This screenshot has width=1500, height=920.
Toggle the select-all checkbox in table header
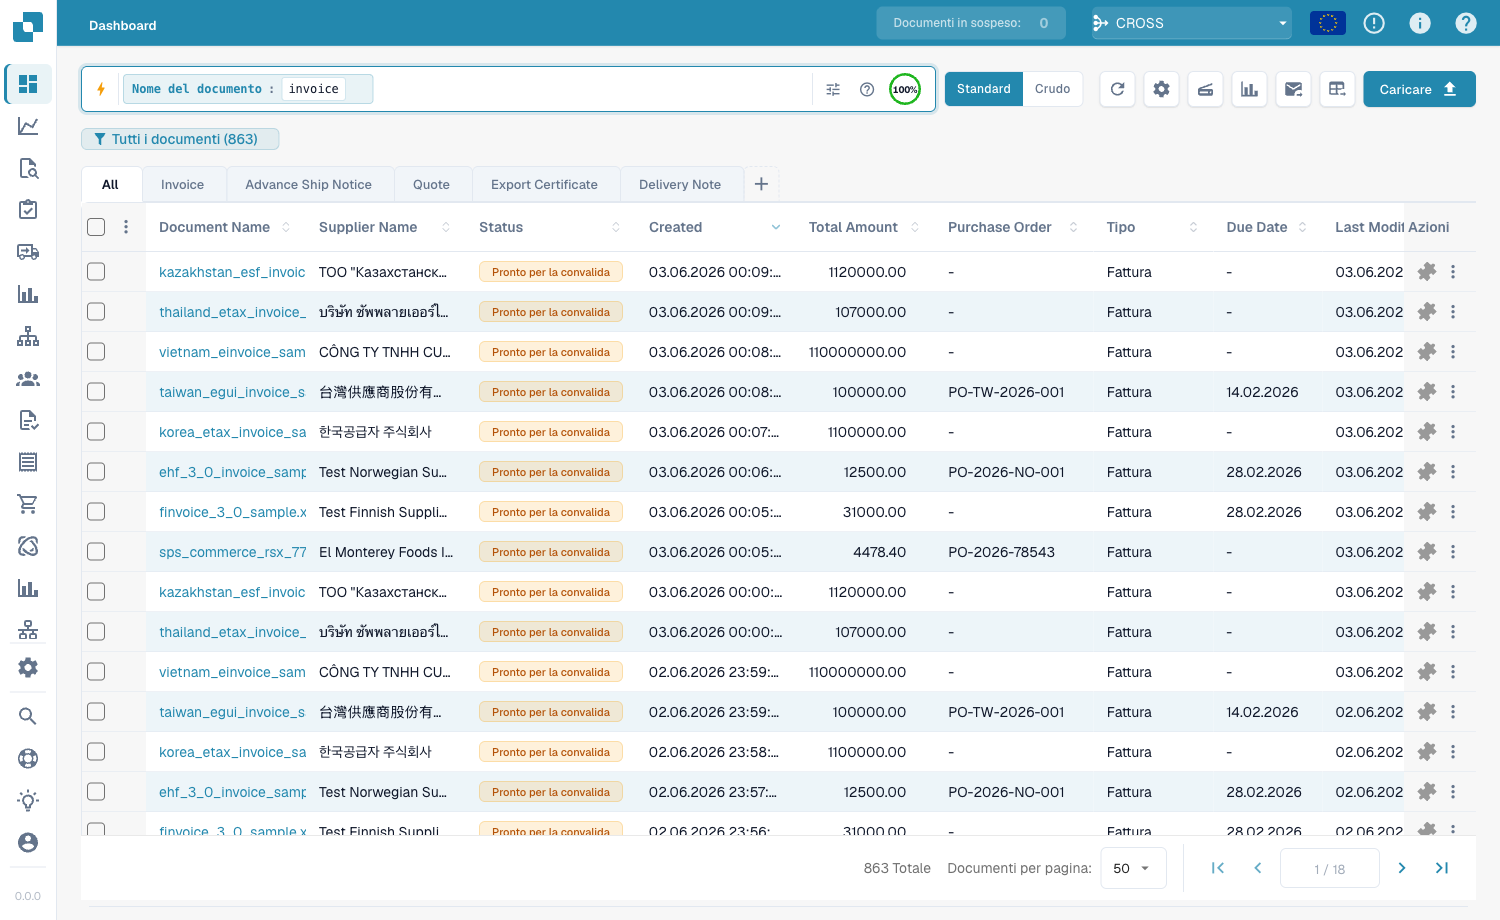coord(96,227)
